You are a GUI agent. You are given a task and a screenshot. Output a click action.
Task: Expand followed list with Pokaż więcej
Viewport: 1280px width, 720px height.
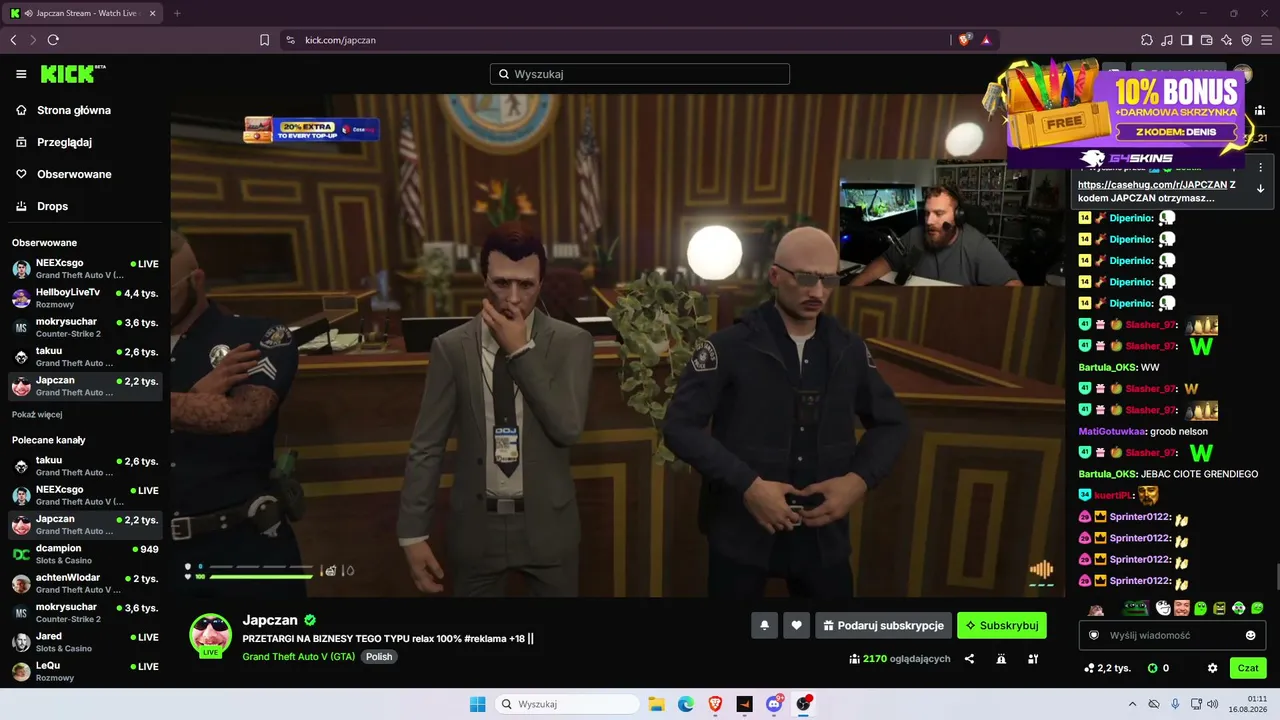click(x=37, y=414)
